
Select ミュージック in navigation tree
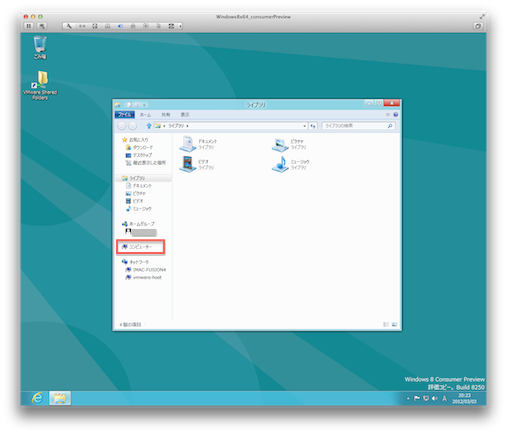click(139, 209)
